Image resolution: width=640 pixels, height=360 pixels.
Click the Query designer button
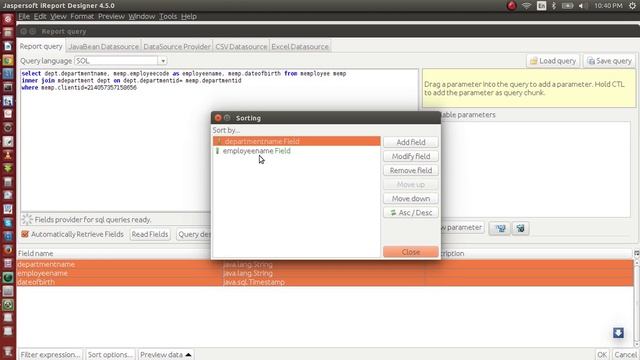194,234
